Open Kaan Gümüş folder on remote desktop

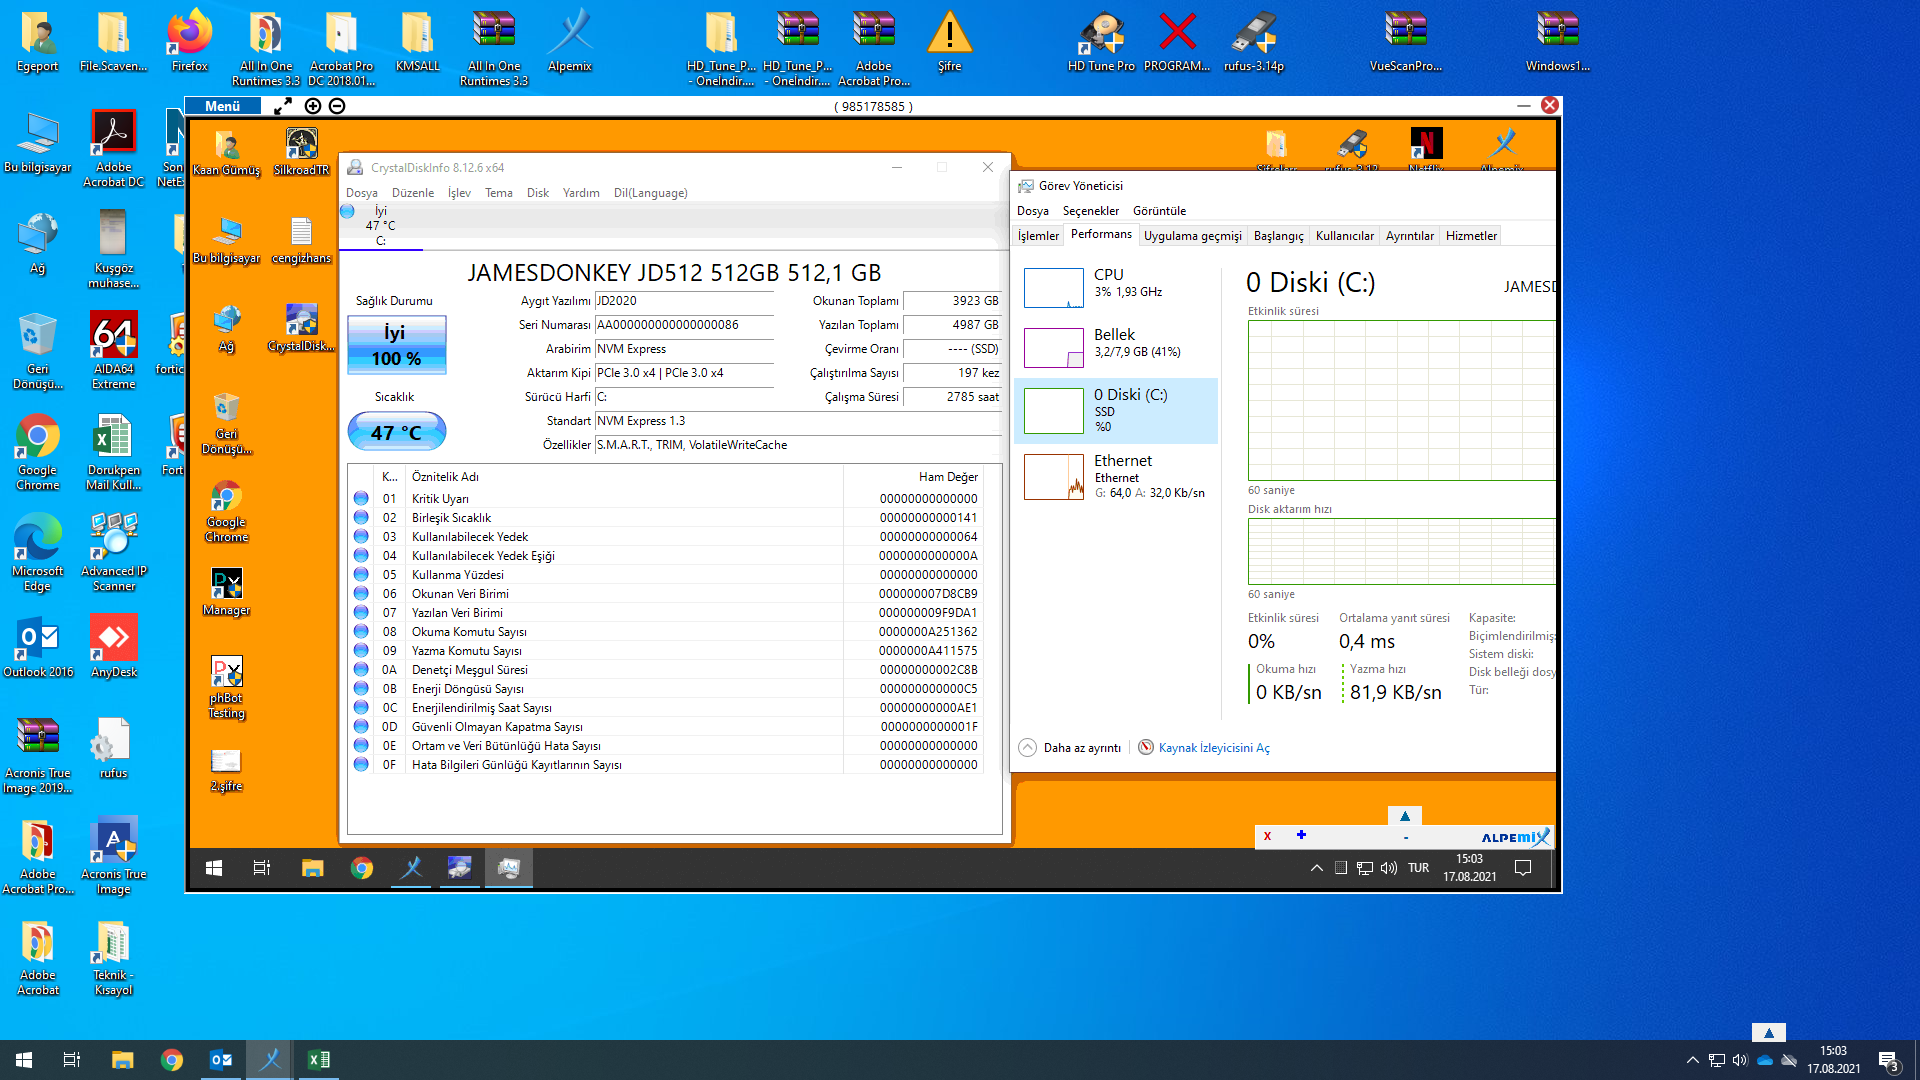point(226,152)
